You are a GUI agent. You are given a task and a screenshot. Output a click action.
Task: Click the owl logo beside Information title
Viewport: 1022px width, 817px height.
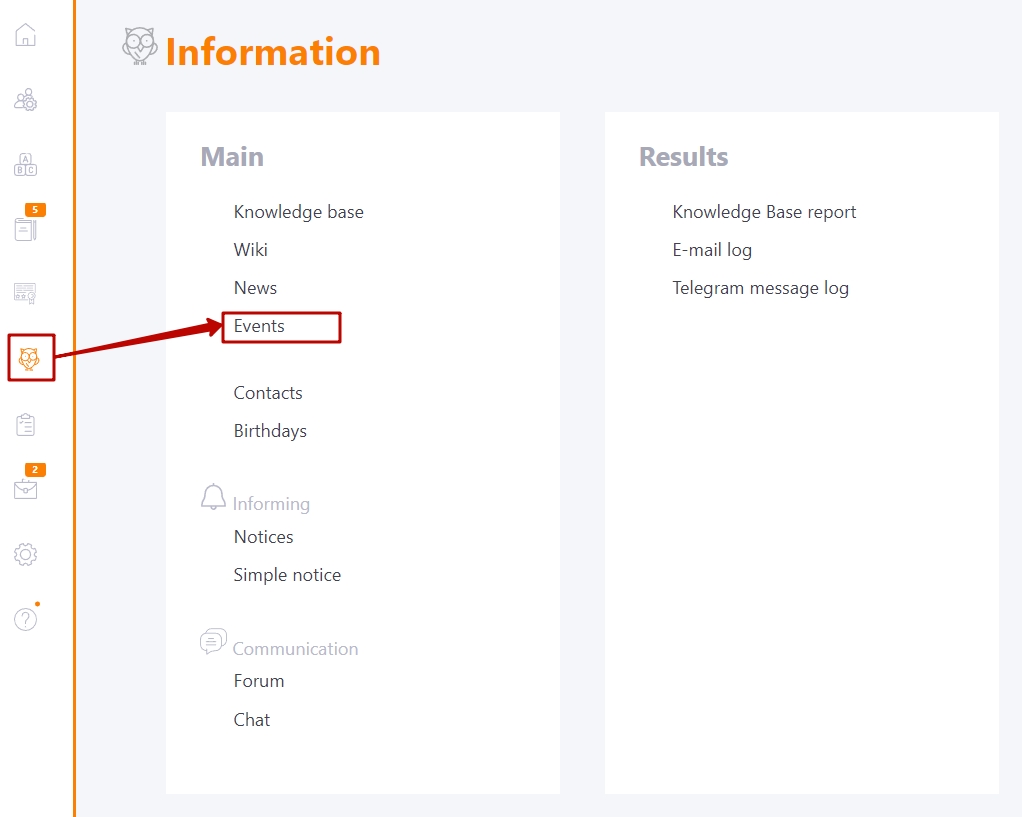(x=139, y=46)
